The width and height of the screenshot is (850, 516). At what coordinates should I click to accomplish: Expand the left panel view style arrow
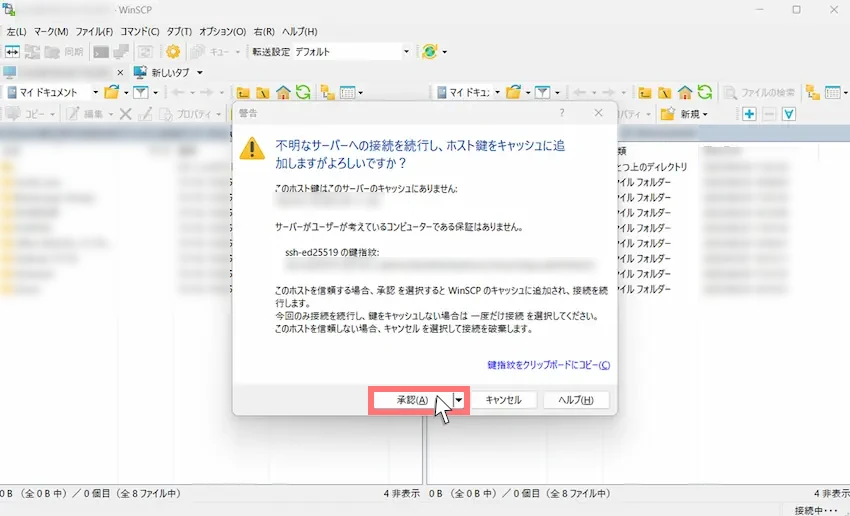tap(360, 93)
